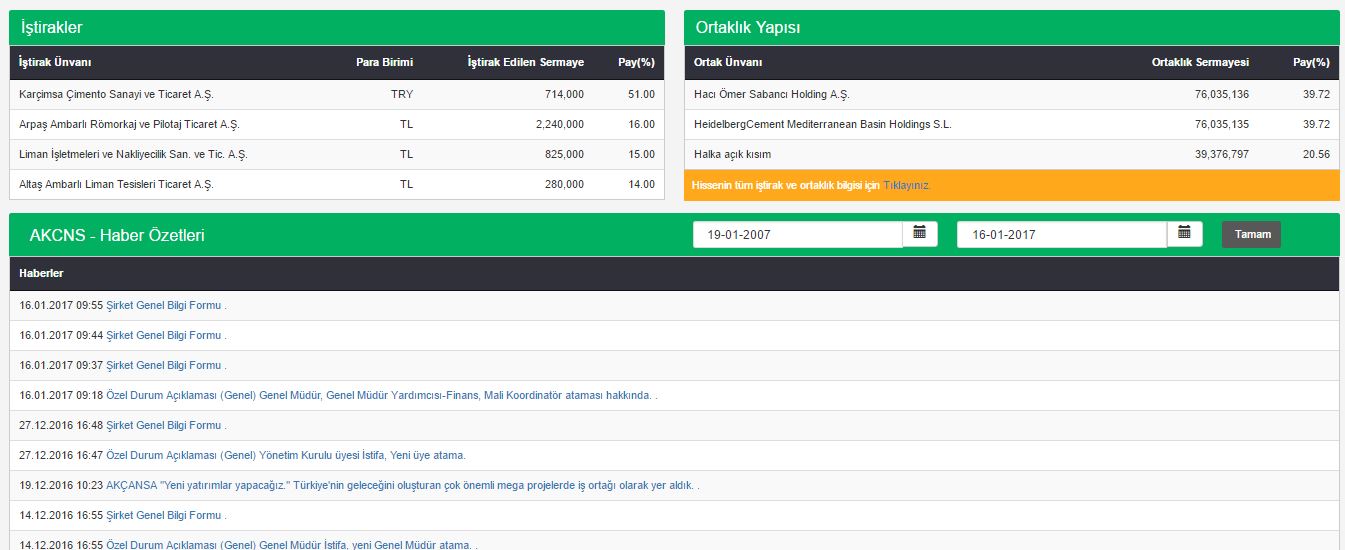This screenshot has width=1345, height=550.
Task: Select the Karçimsa Çimento Sanayi ve Ticaret A.Ş. row
Action: 337,94
